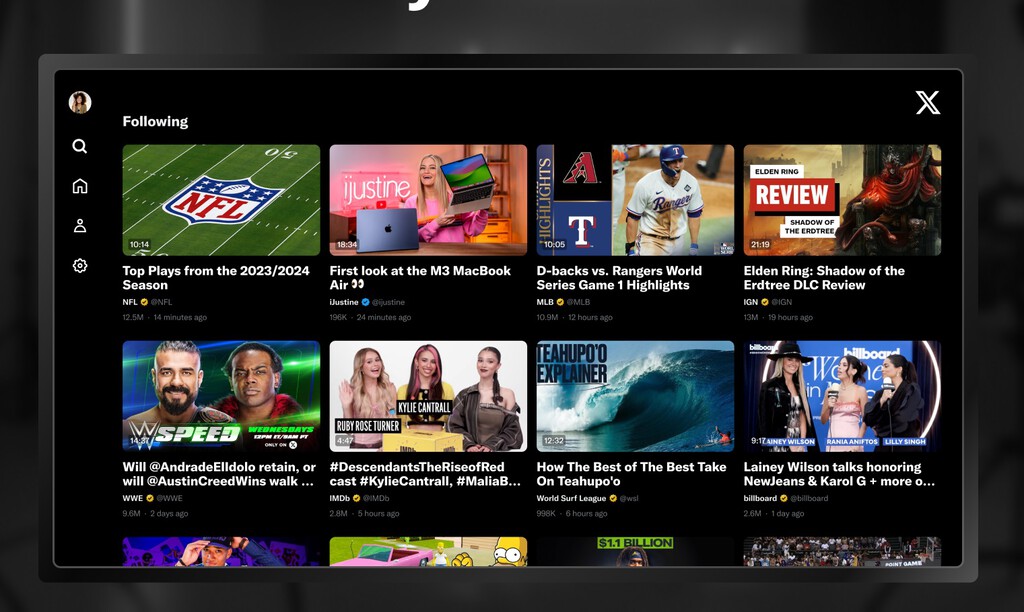Viewport: 1024px width, 612px height.
Task: Click the verified badge next to MLB
Action: pos(560,302)
